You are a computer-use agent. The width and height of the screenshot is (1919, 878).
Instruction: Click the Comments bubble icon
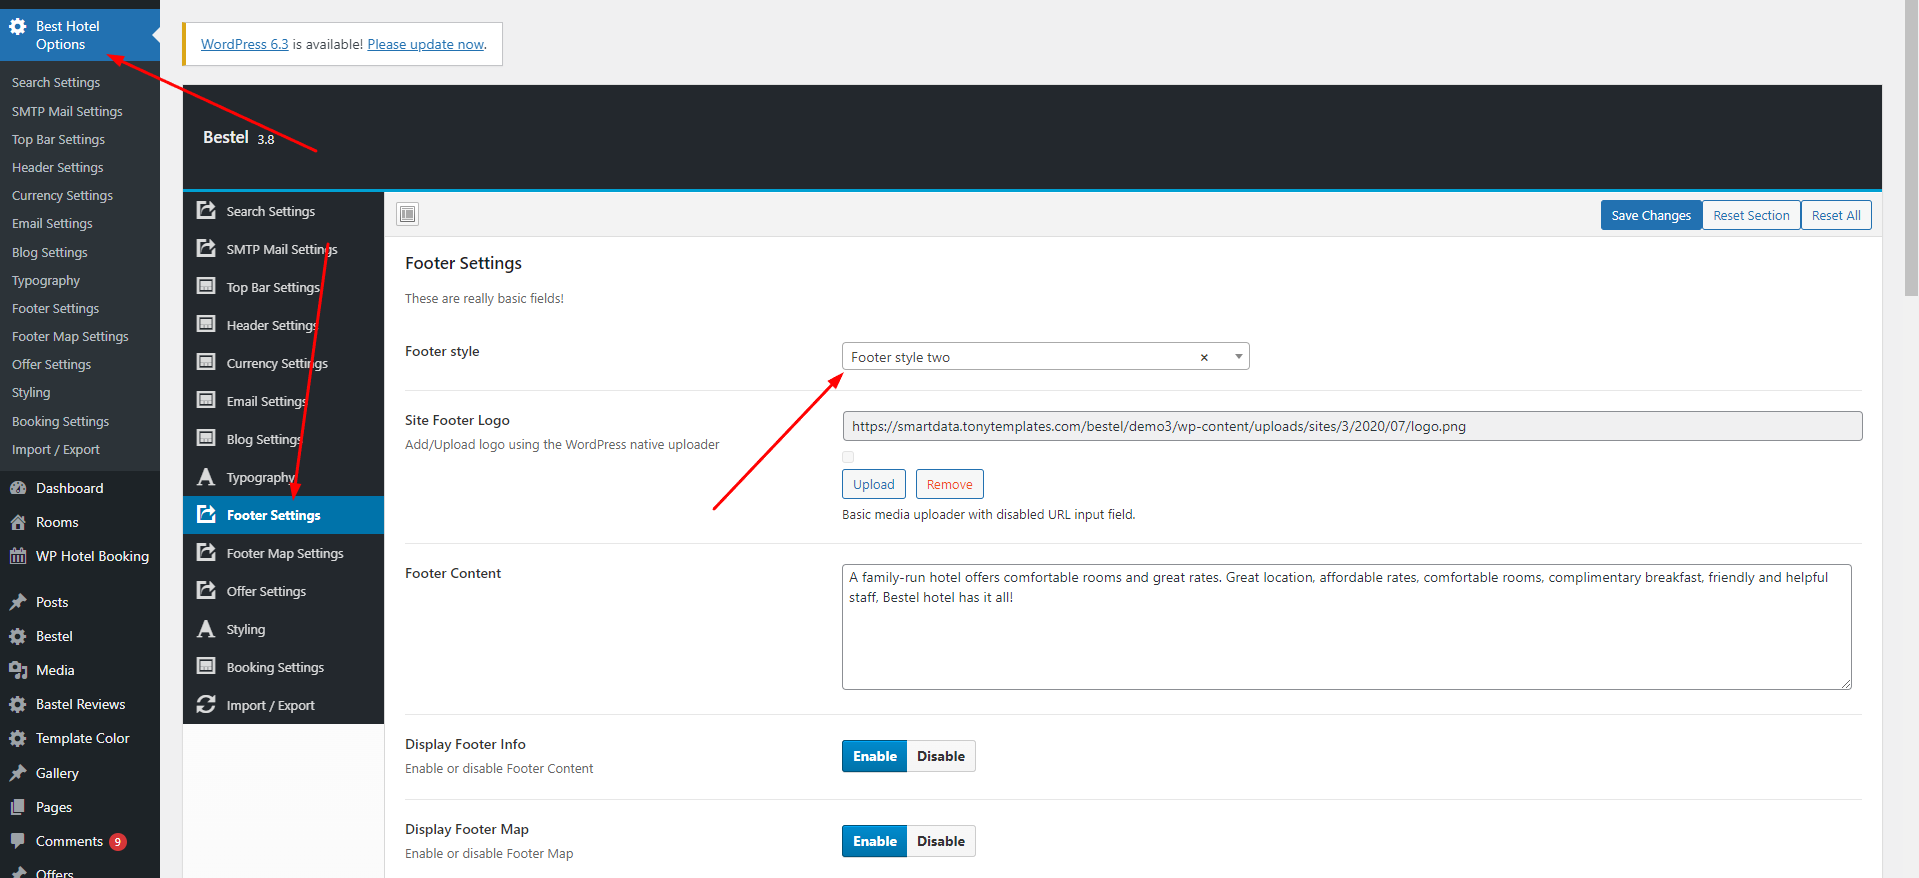tap(18, 841)
